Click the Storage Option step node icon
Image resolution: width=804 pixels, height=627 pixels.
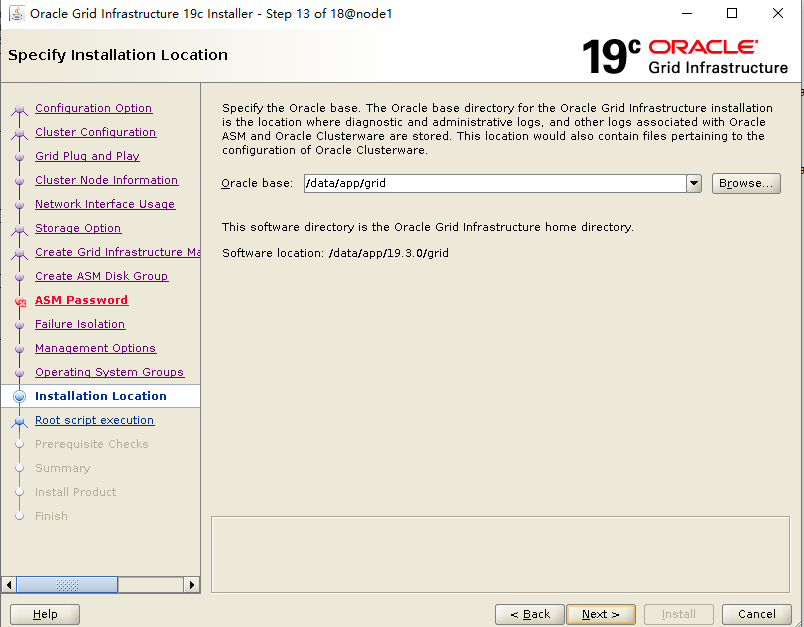click(19, 229)
